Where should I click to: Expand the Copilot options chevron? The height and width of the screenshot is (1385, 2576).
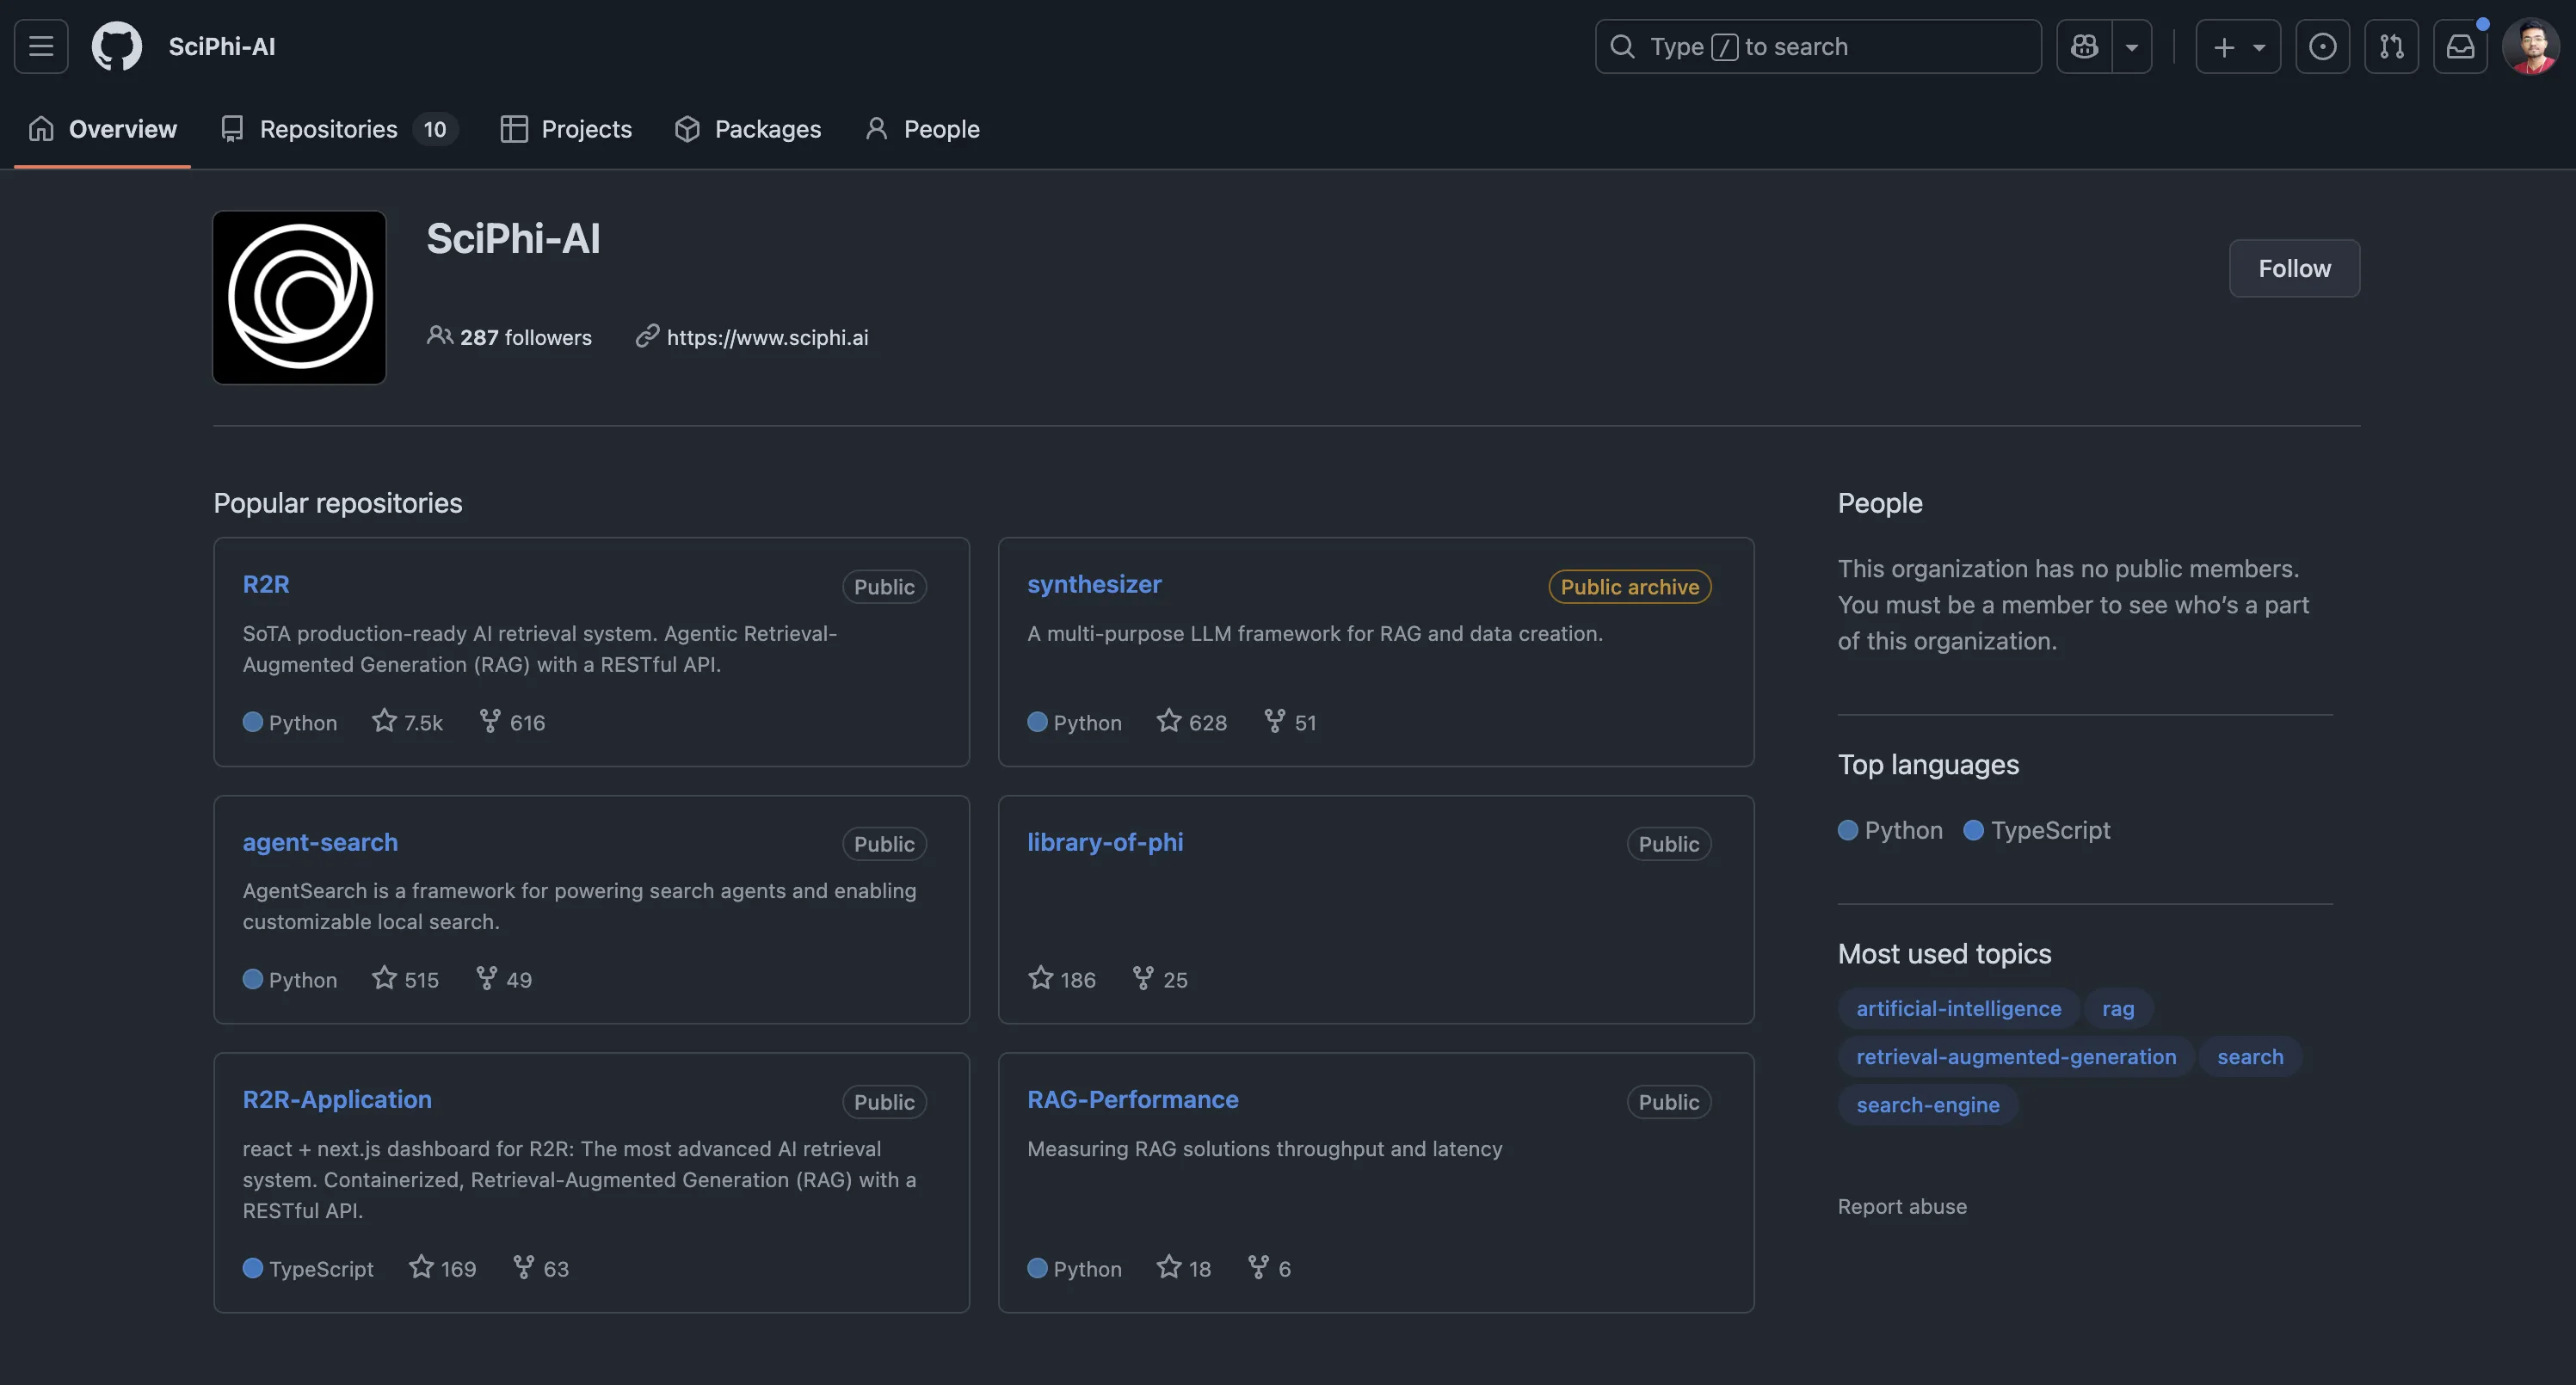[2131, 46]
